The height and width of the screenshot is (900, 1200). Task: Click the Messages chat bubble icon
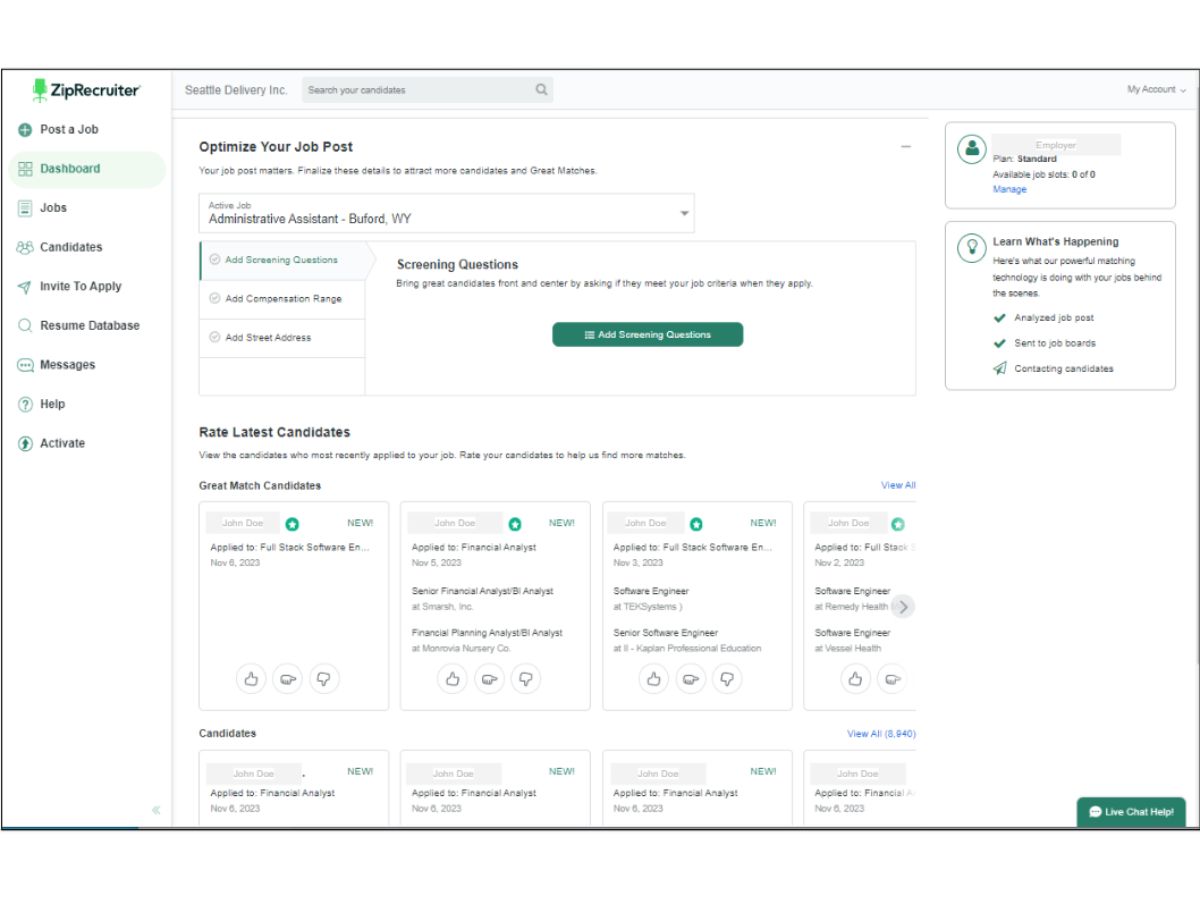pos(25,365)
